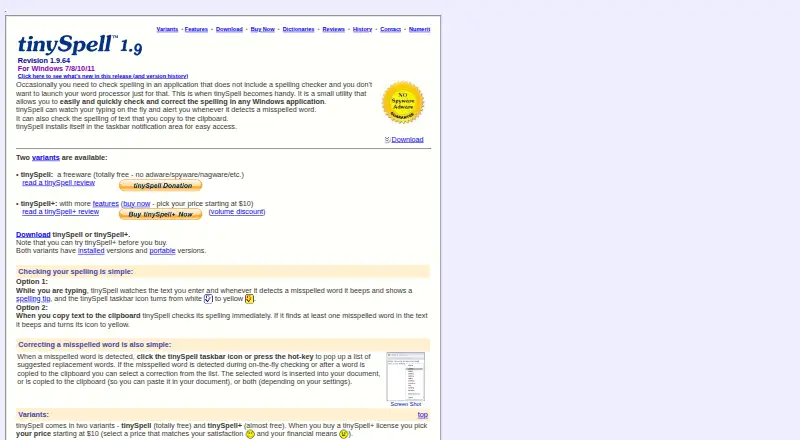Click the yellow tinySpell taskbar icon
800x440 pixels.
[x=249, y=299]
